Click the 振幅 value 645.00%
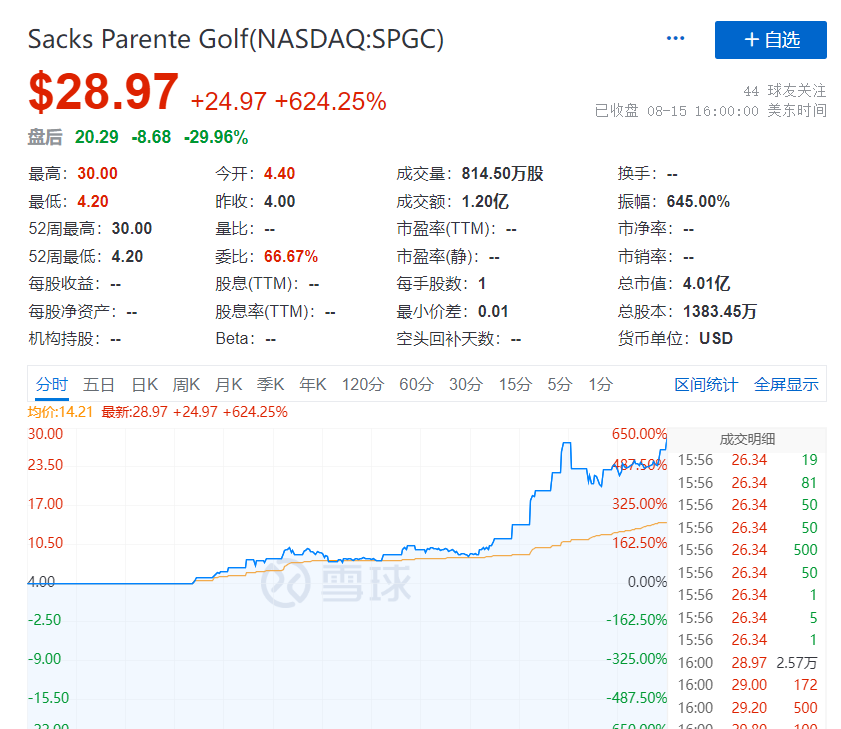Screen dimensions: 841x729 point(698,201)
